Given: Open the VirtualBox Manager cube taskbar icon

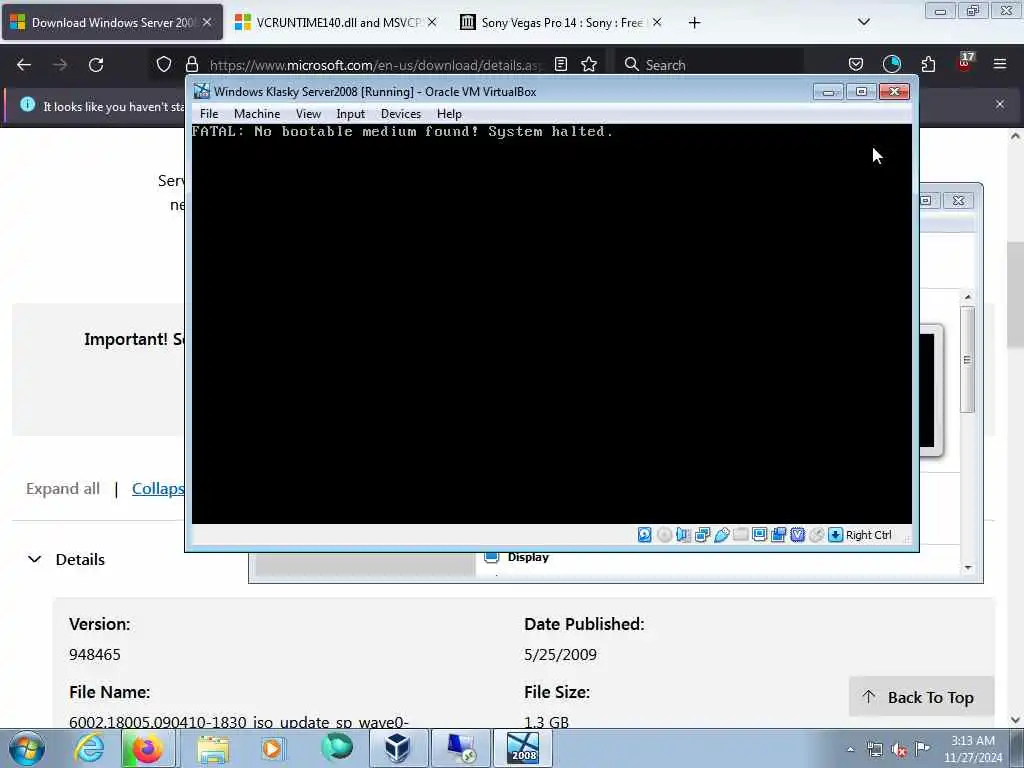Looking at the screenshot, I should [x=397, y=748].
